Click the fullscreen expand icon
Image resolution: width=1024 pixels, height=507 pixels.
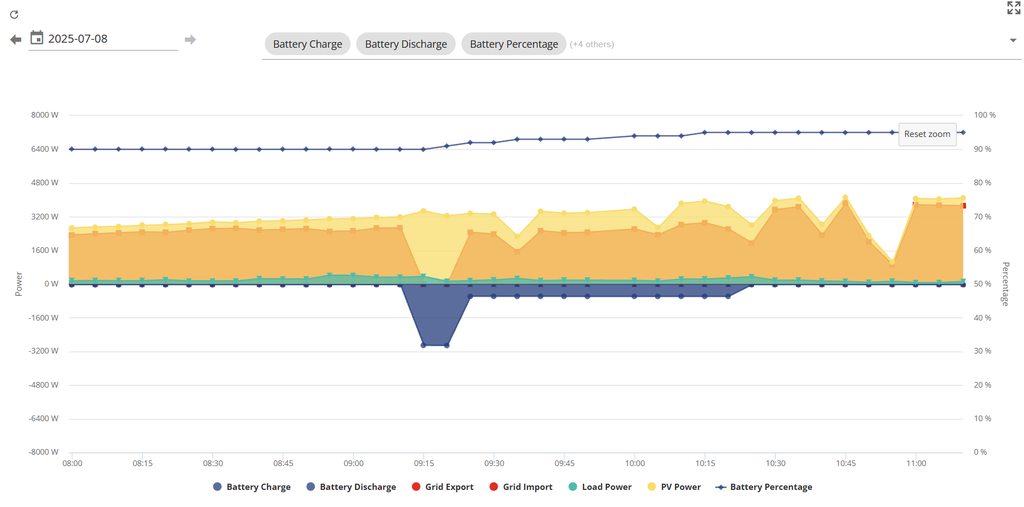1013,8
